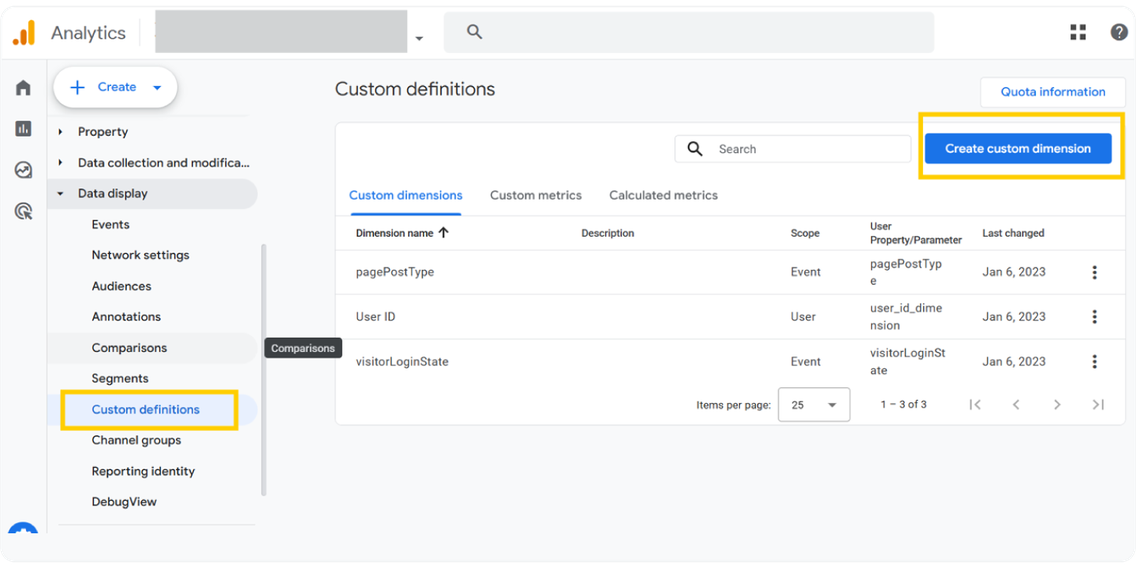Open Channel groups in the sidebar
The image size is (1136, 568).
(x=136, y=440)
